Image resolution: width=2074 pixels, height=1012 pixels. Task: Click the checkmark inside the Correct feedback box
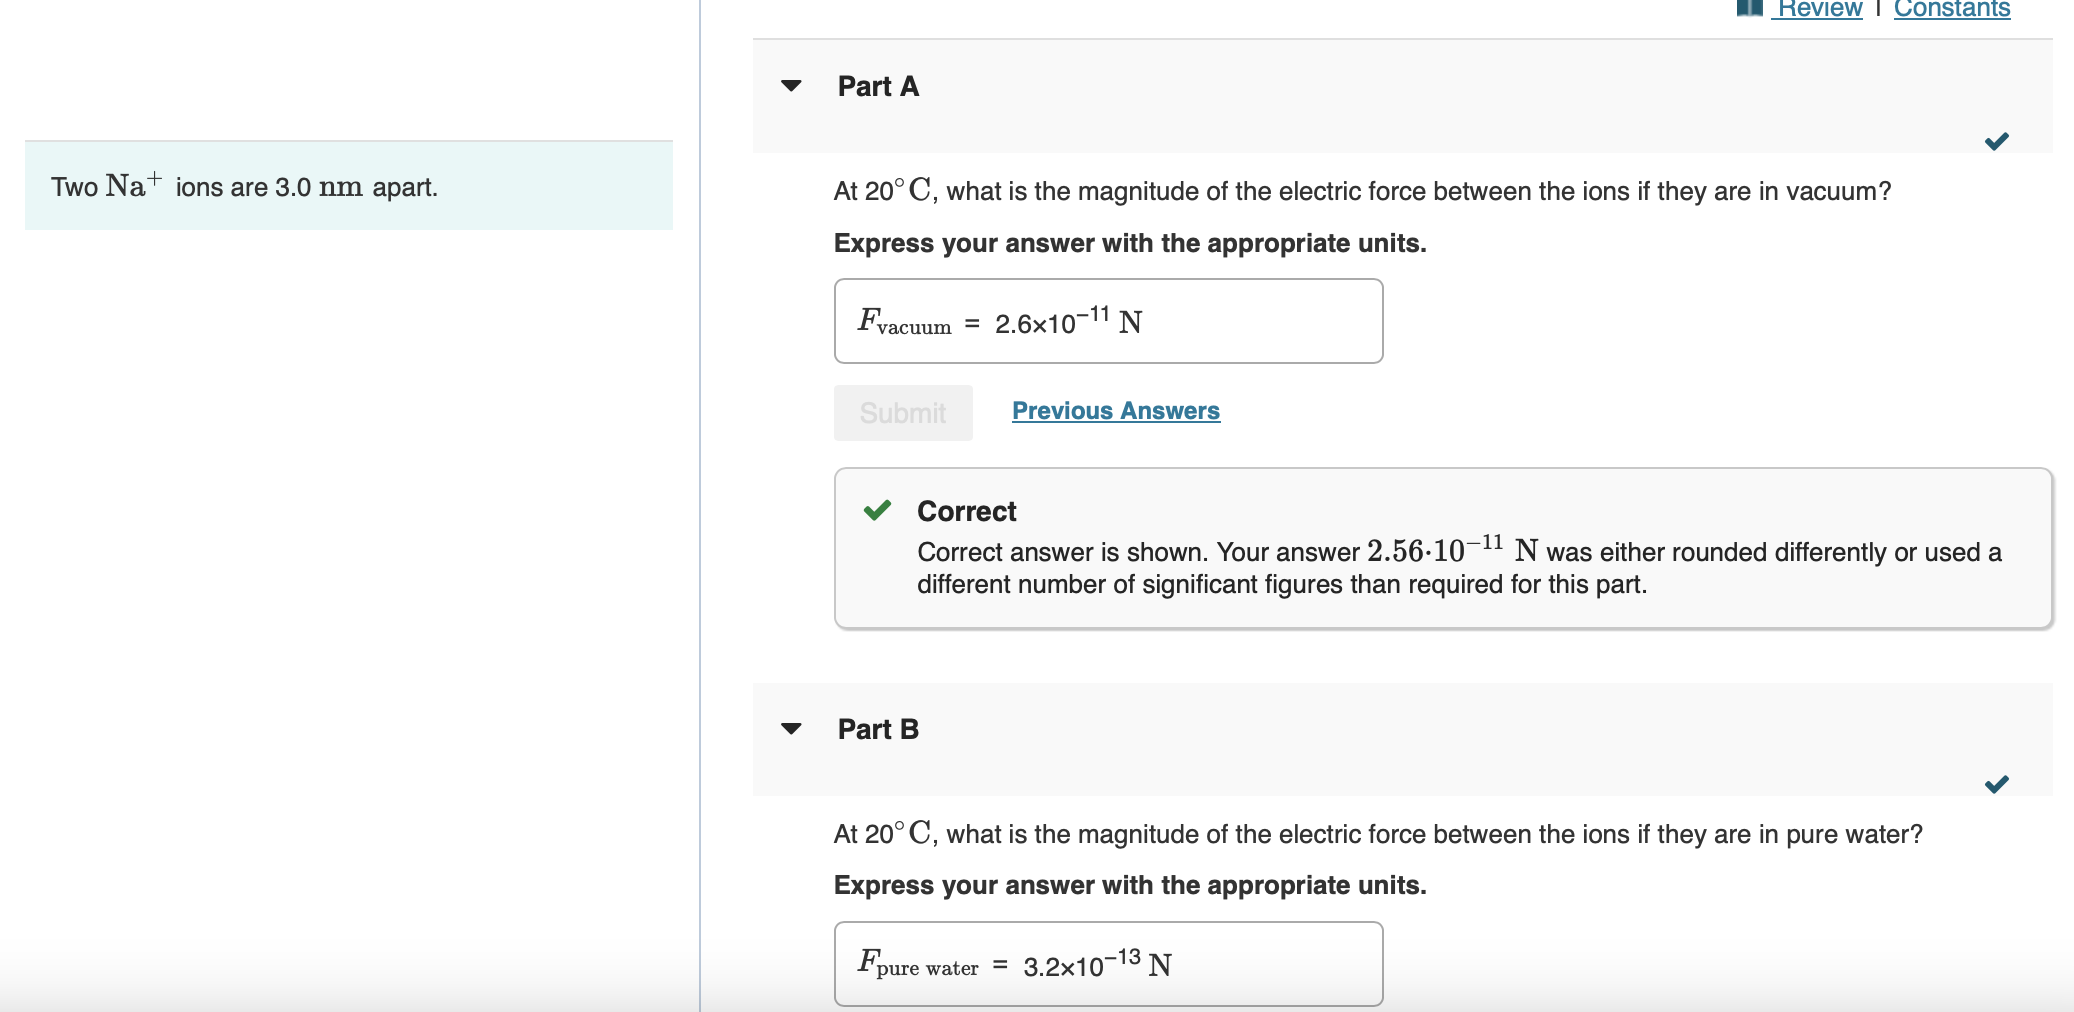[879, 511]
